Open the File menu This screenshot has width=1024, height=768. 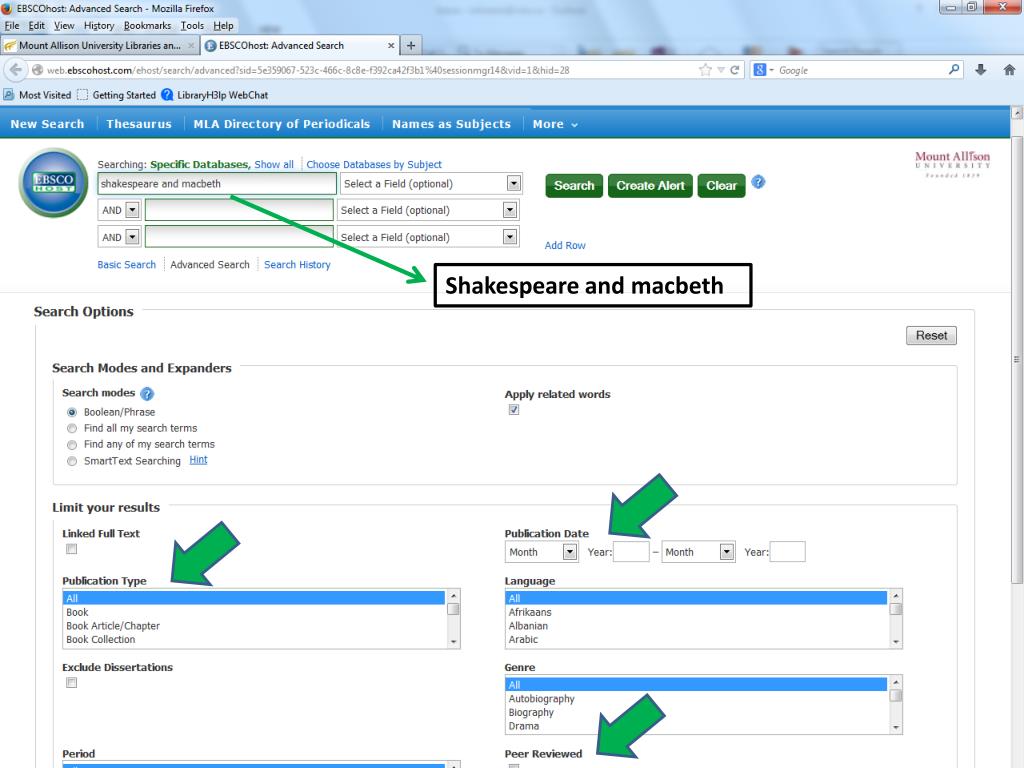click(12, 25)
